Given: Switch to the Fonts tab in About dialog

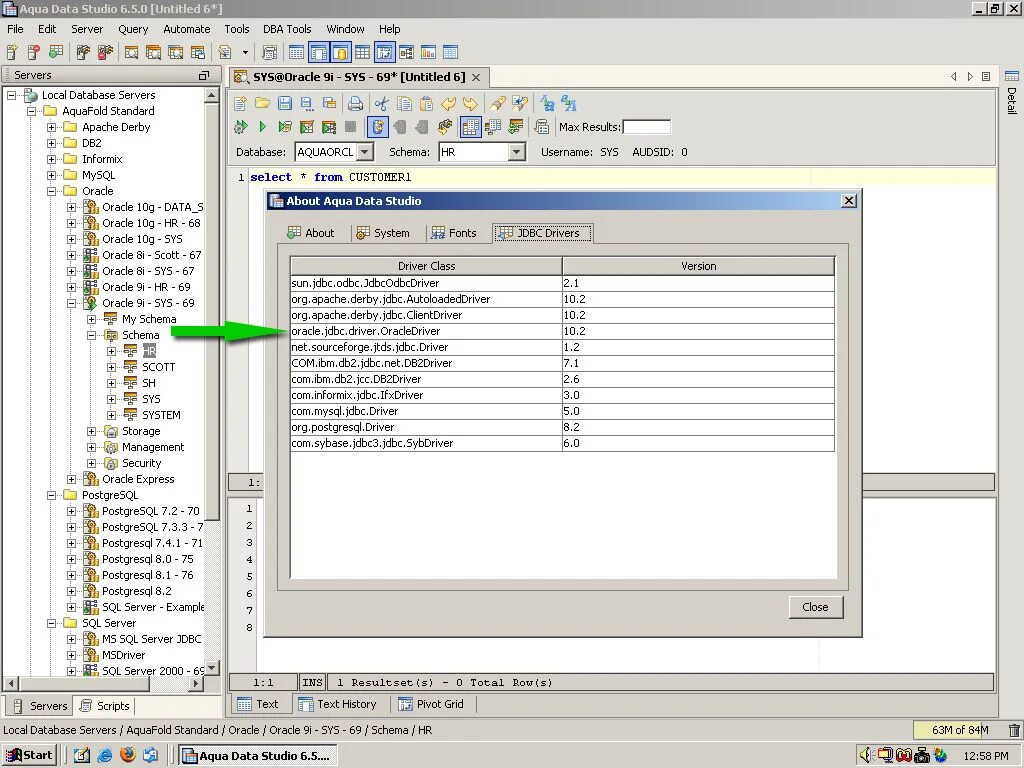Looking at the screenshot, I should pyautogui.click(x=454, y=233).
